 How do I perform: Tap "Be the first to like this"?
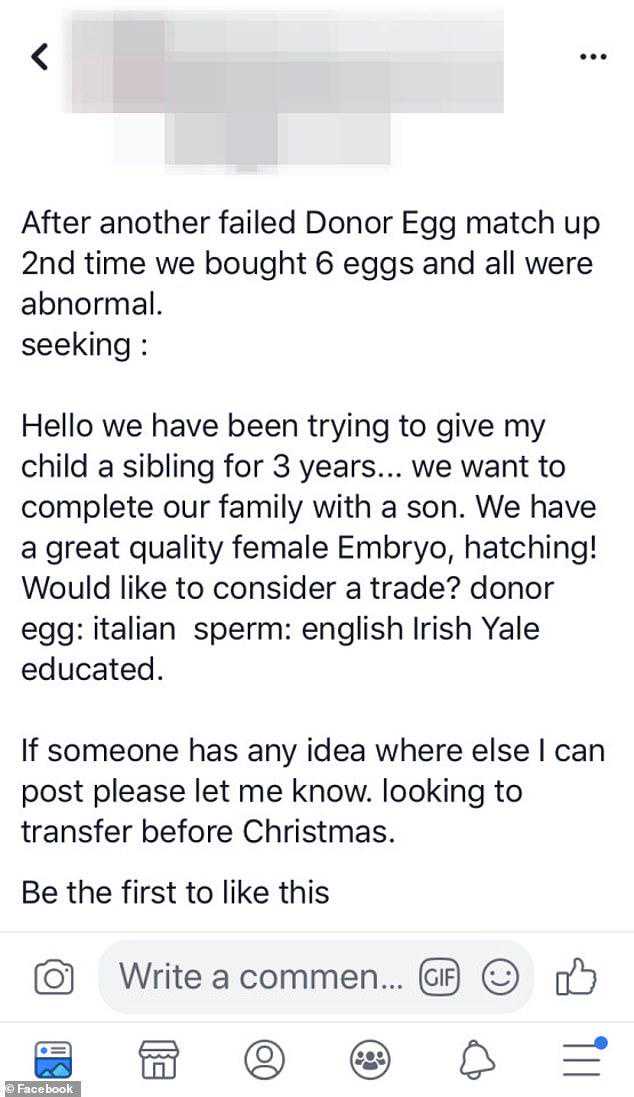tap(175, 892)
